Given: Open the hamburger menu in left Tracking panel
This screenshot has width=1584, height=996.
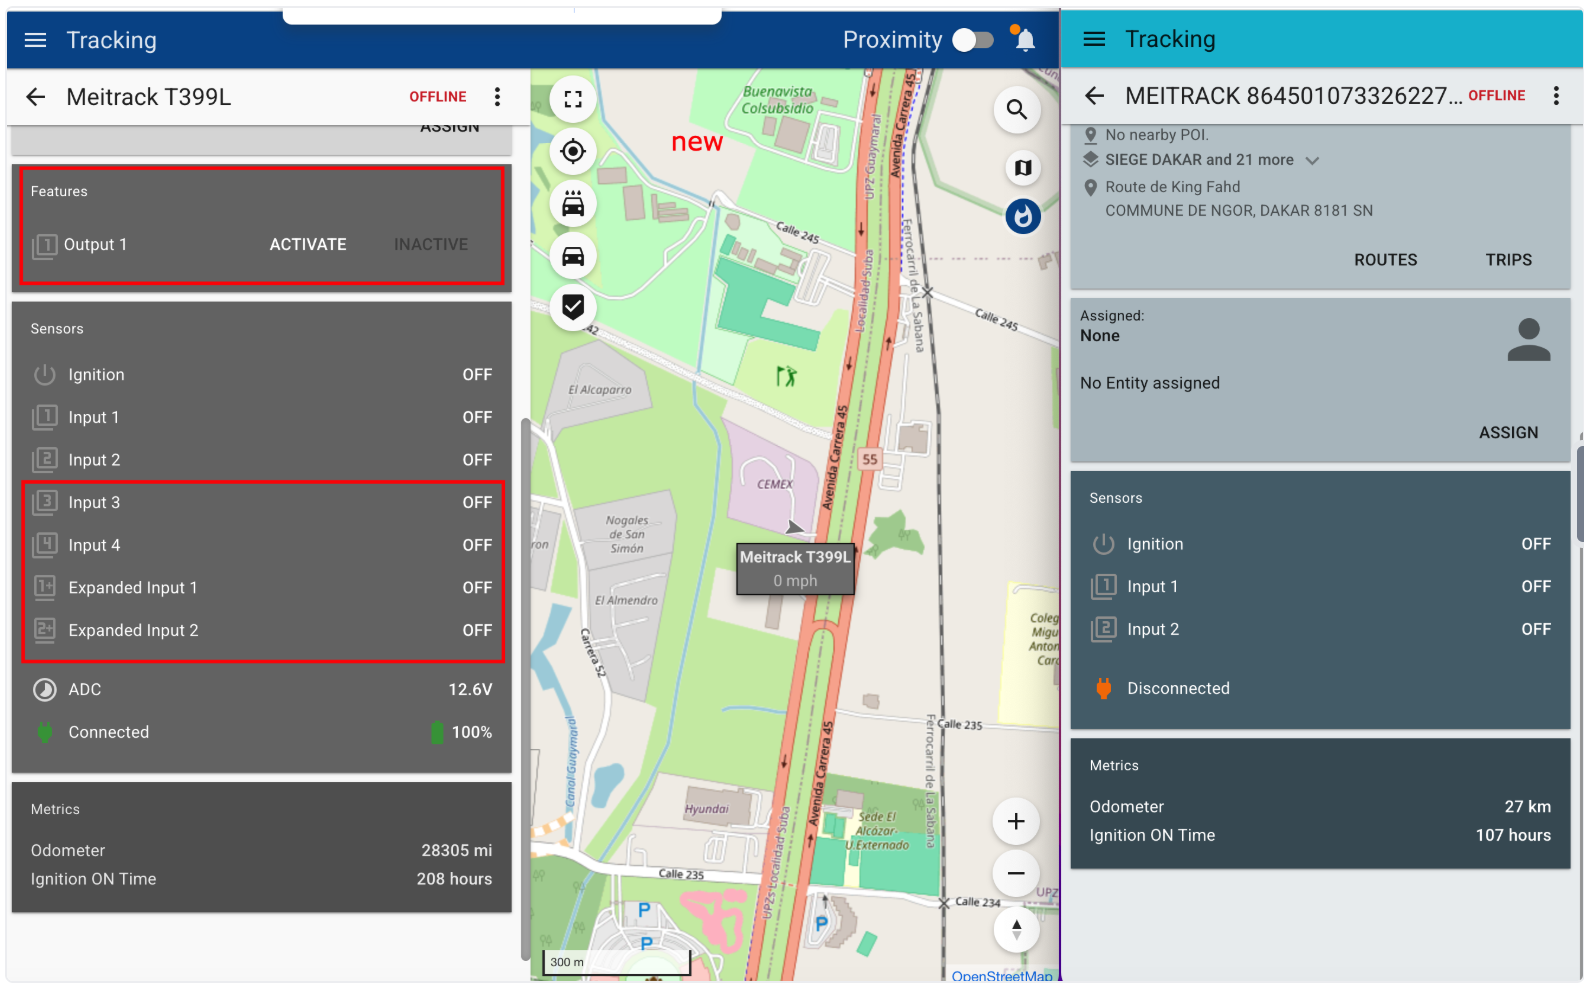Looking at the screenshot, I should pos(36,40).
